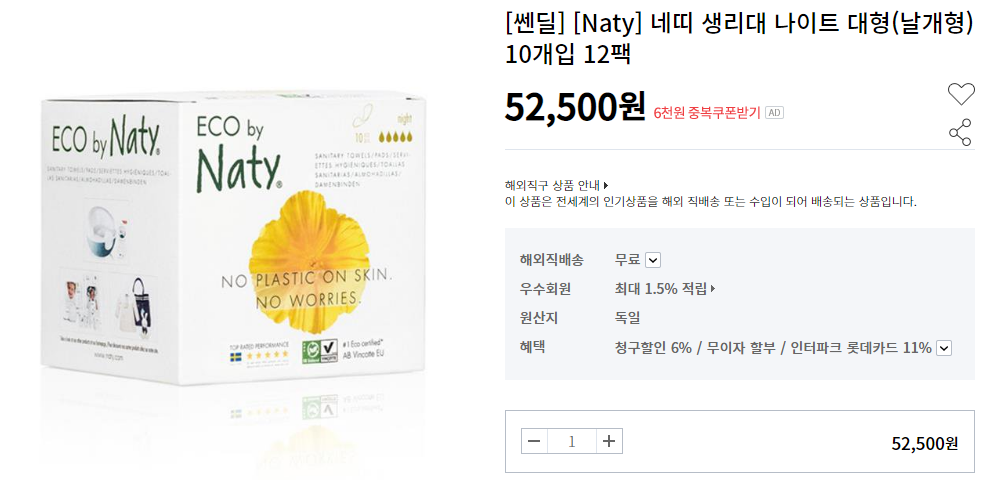This screenshot has height=480, width=990.
Task: Select the [Naty] 네띠 생리대 product title
Action: [739, 39]
